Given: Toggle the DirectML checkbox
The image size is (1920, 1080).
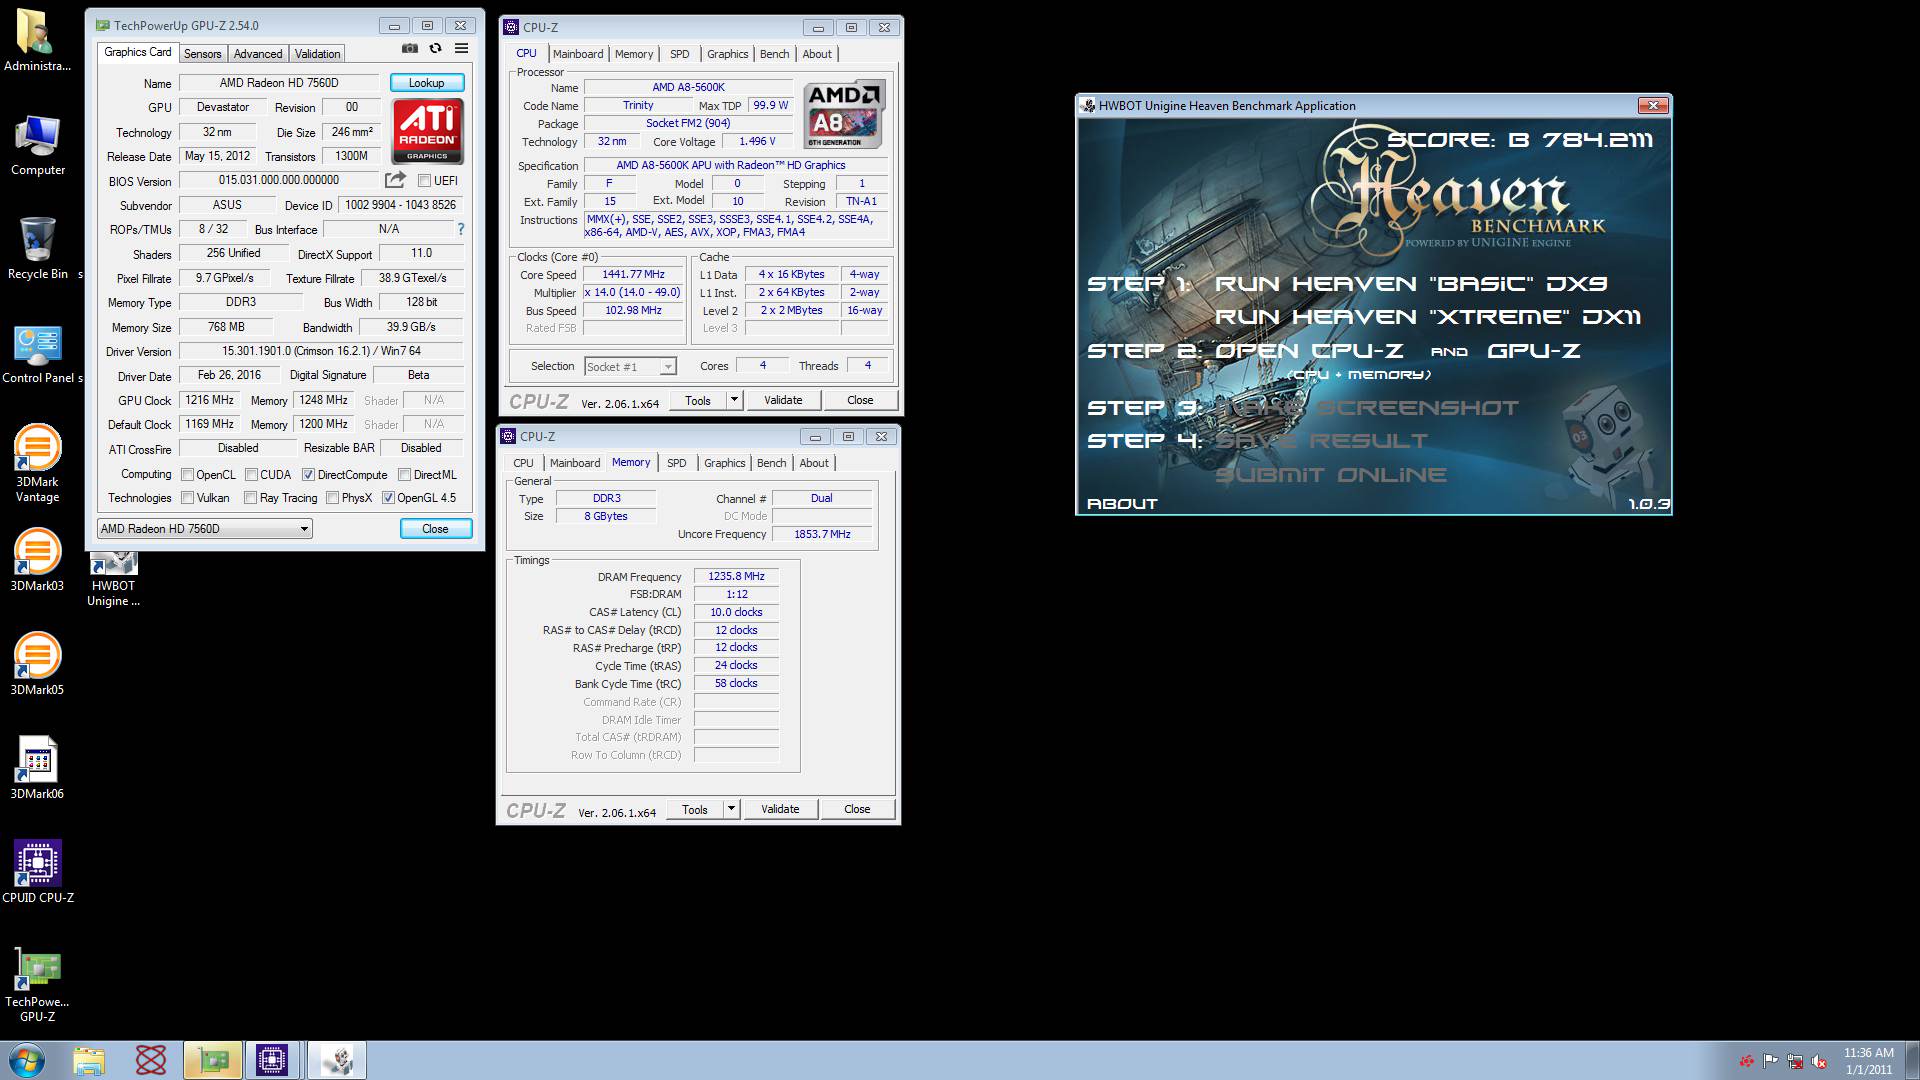Looking at the screenshot, I should [404, 475].
